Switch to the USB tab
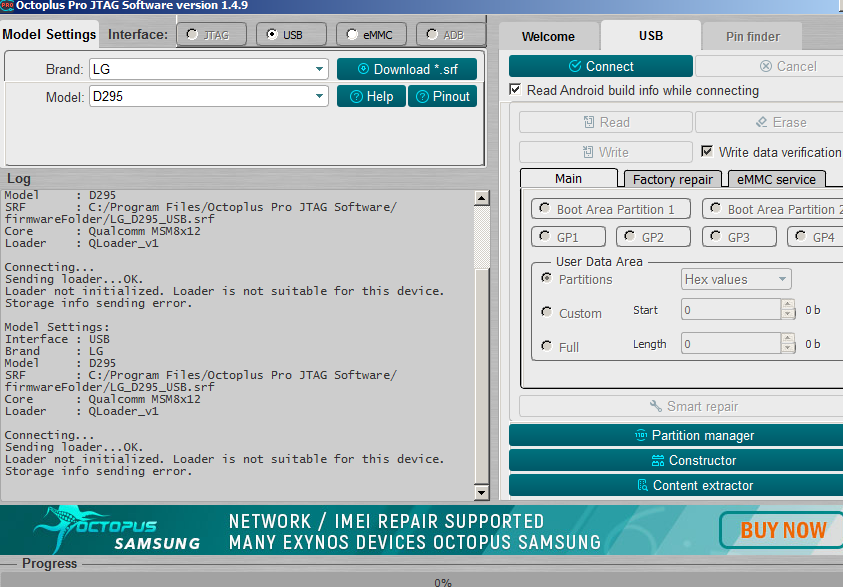Screen dimensions: 843x587 click(651, 35)
